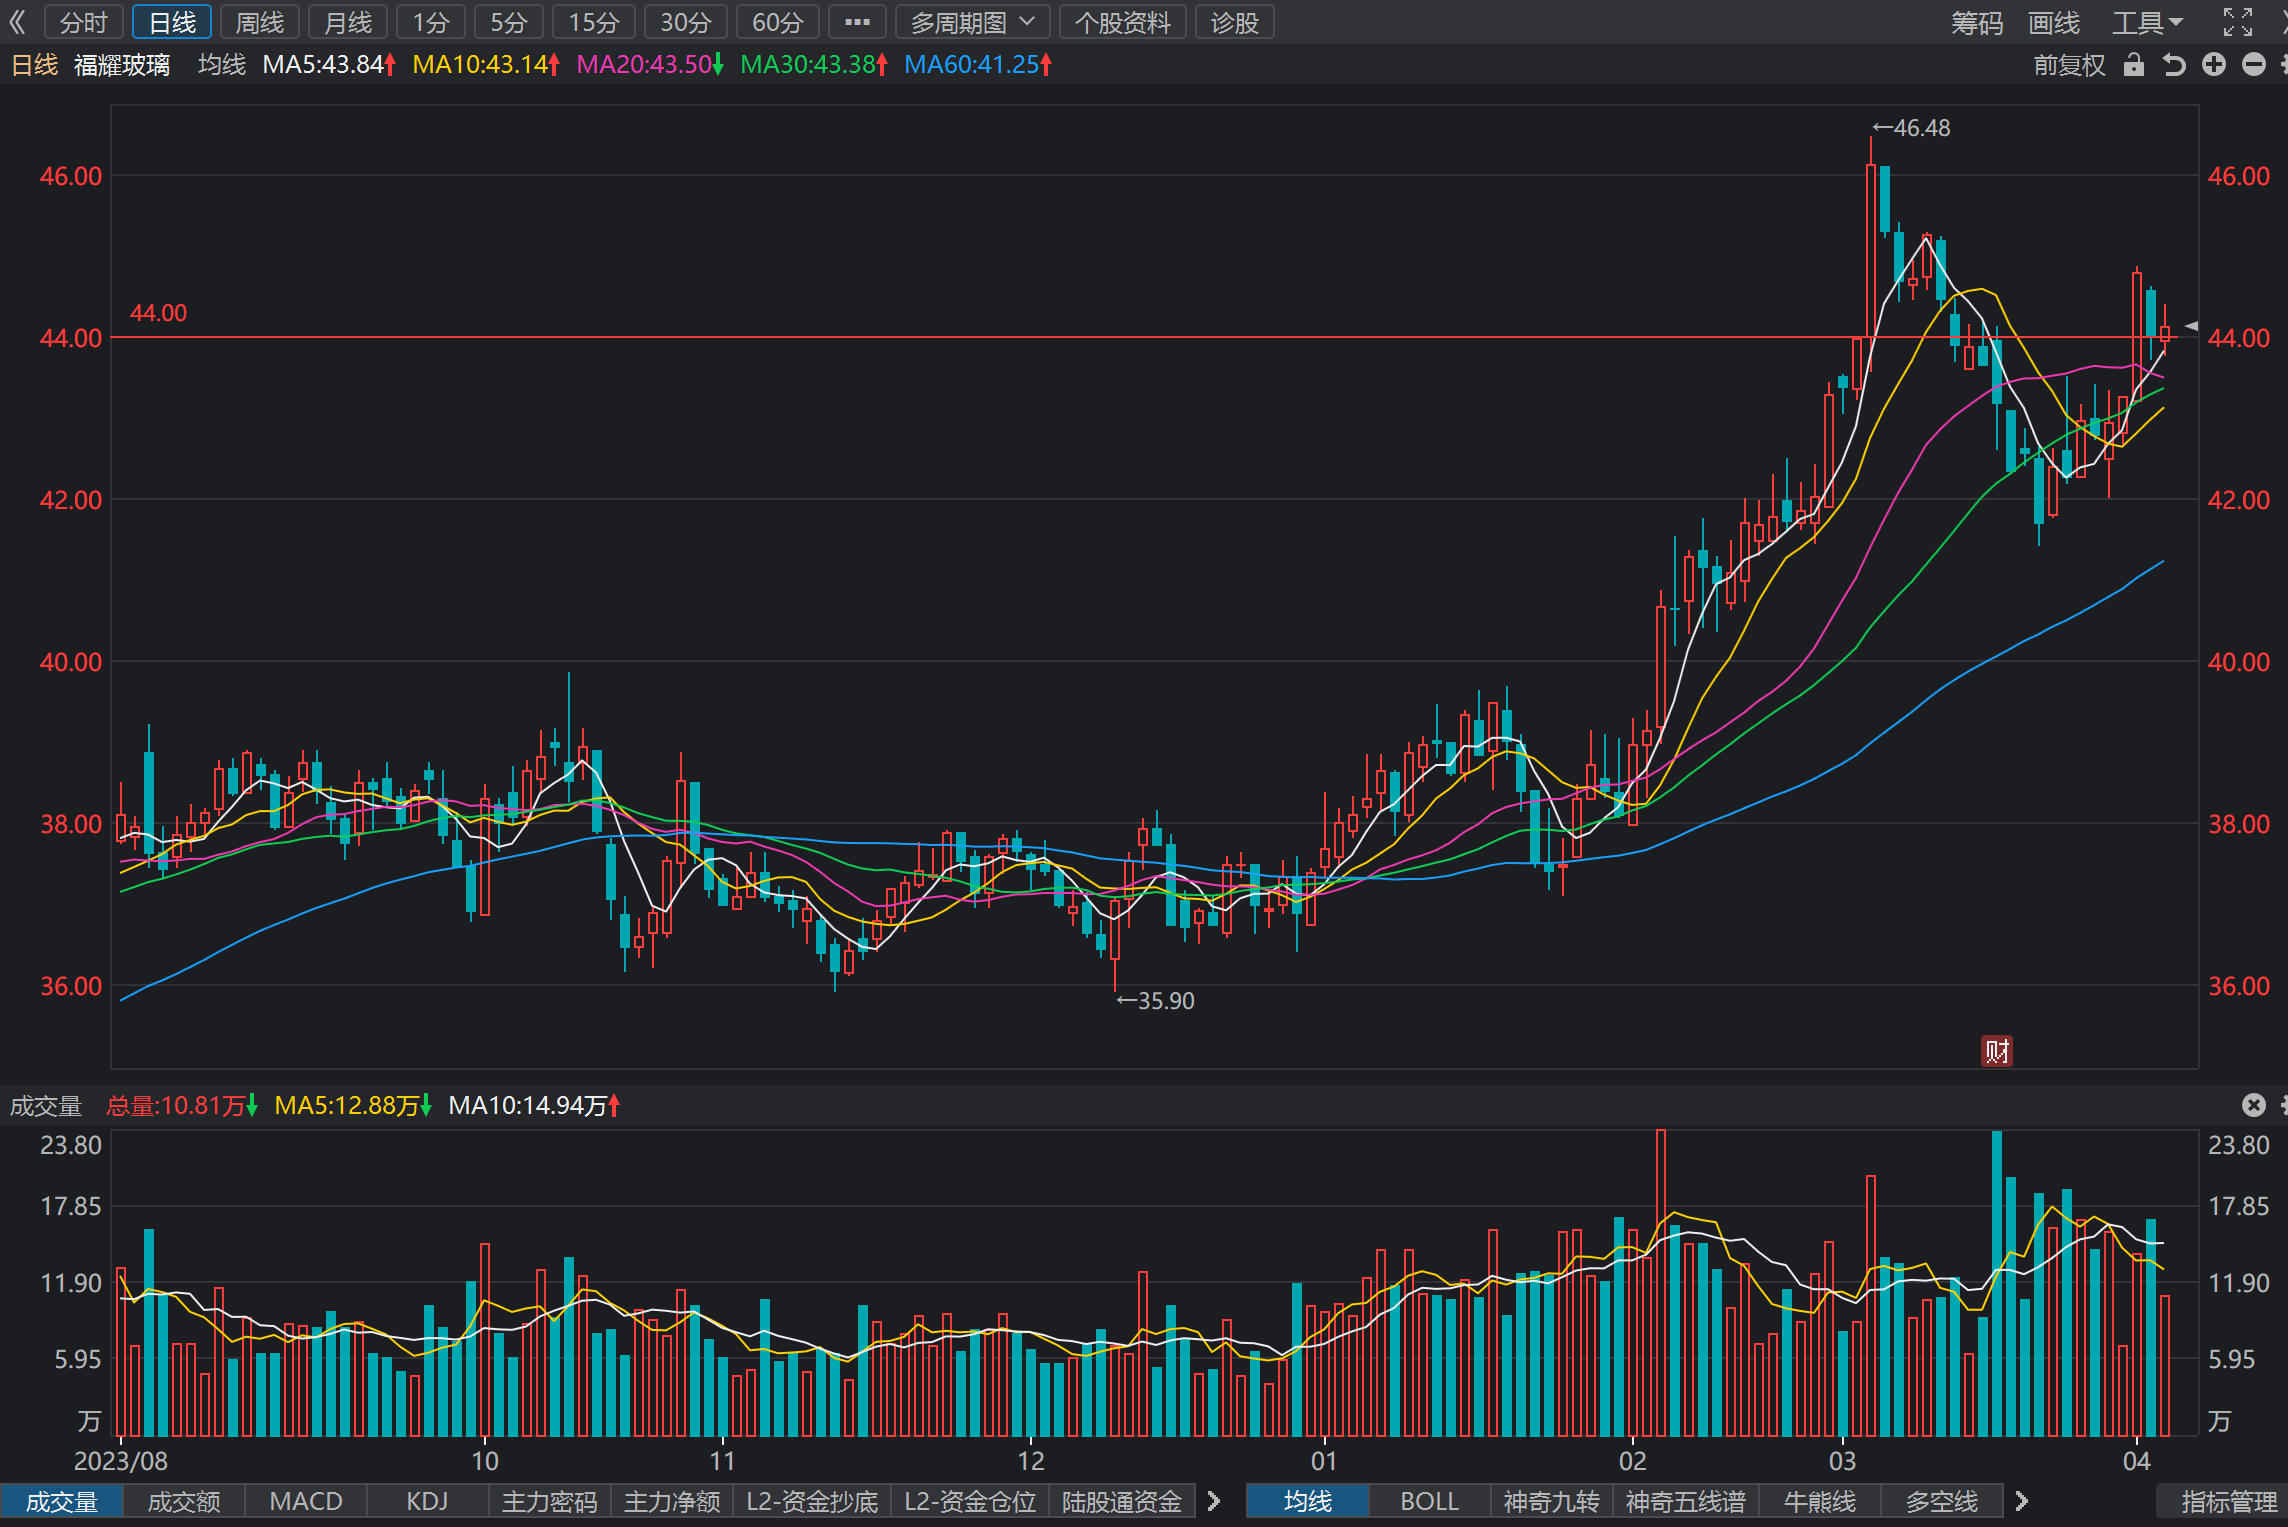The height and width of the screenshot is (1527, 2288).
Task: Select the 神奇五线谱 overlay tab
Action: pyautogui.click(x=1686, y=1501)
